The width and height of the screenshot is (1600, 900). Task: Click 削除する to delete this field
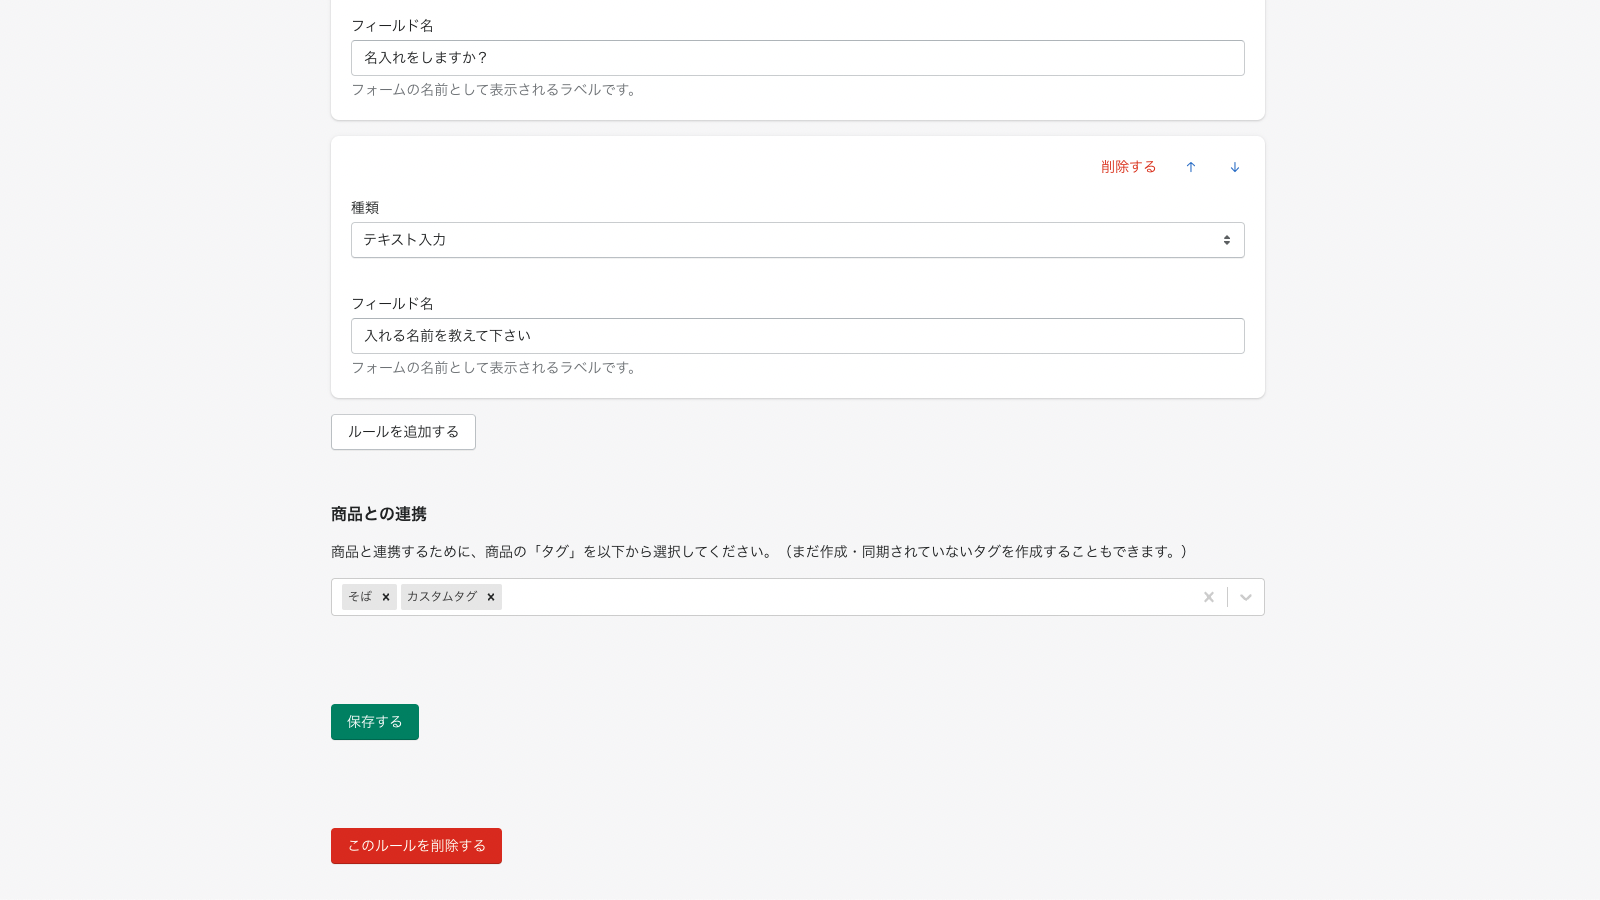pyautogui.click(x=1128, y=167)
